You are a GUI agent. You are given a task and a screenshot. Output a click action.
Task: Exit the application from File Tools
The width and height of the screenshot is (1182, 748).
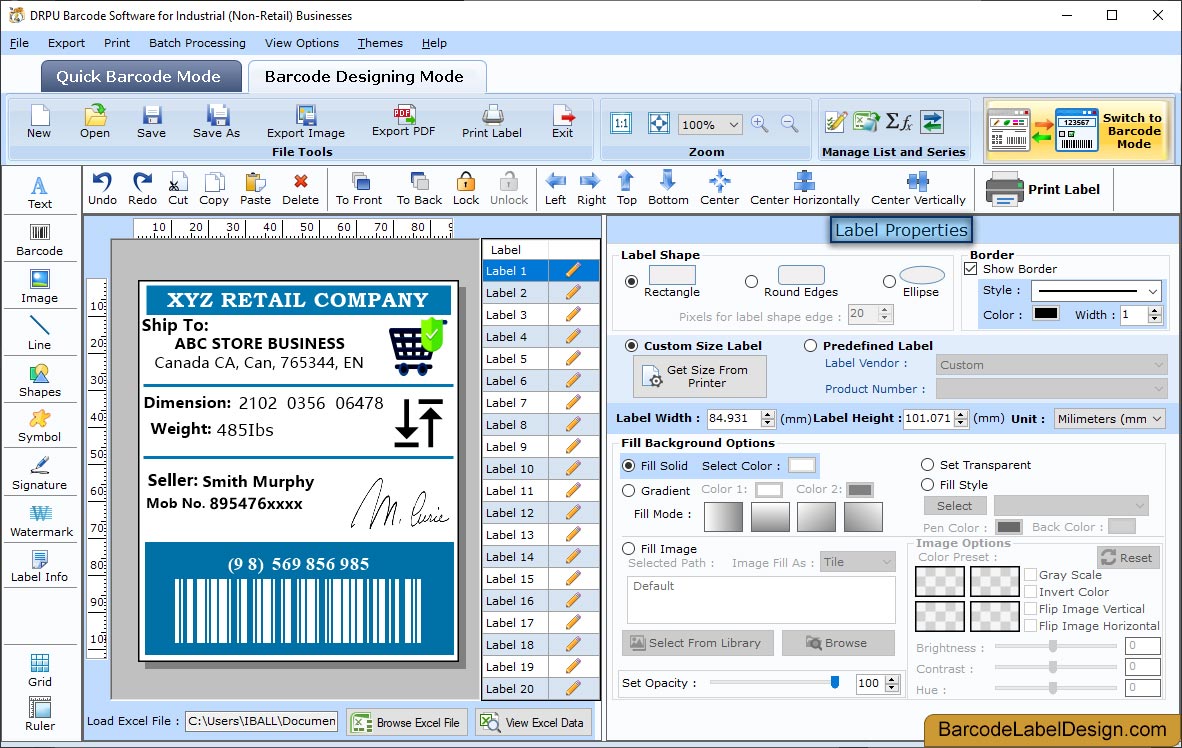[562, 122]
